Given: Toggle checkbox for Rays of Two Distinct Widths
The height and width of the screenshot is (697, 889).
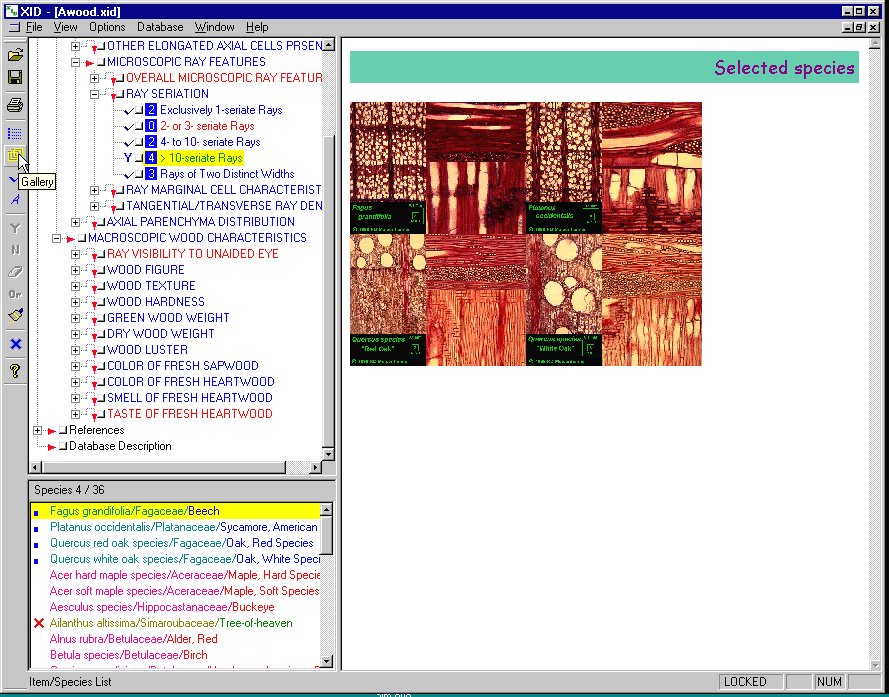Looking at the screenshot, I should 137,174.
